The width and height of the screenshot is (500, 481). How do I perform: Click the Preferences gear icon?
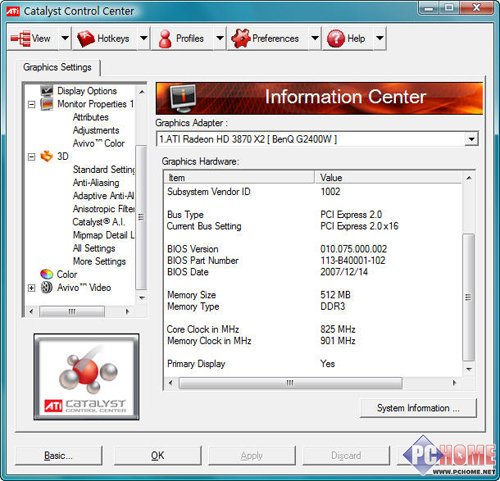coord(240,38)
